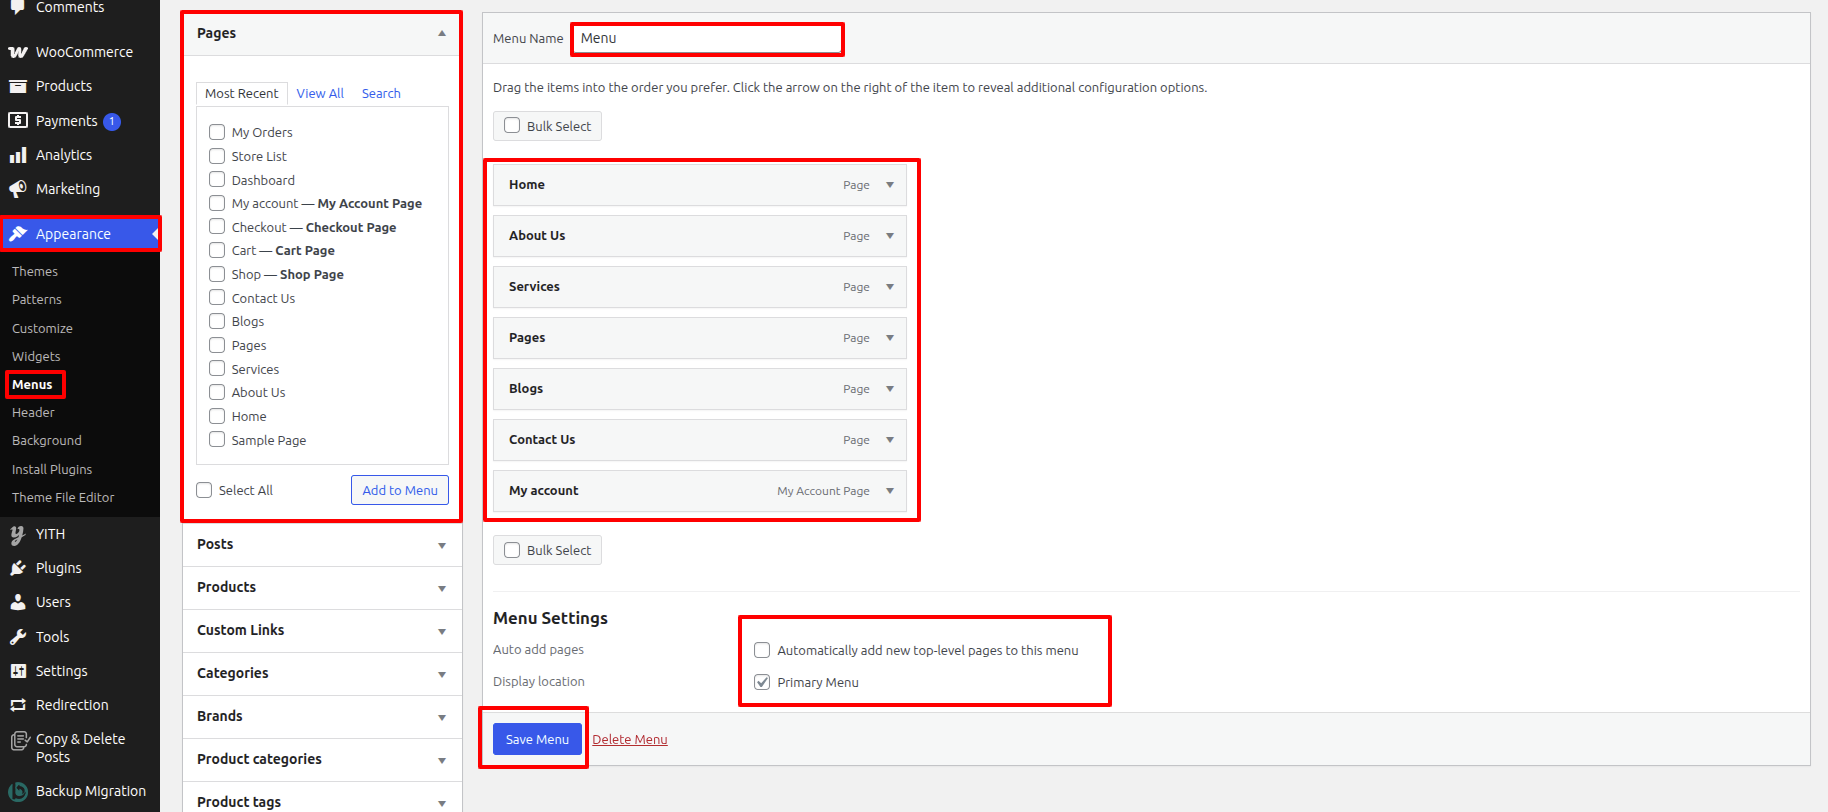Enable automatically add new top-level pages
This screenshot has width=1828, height=812.
coord(762,650)
